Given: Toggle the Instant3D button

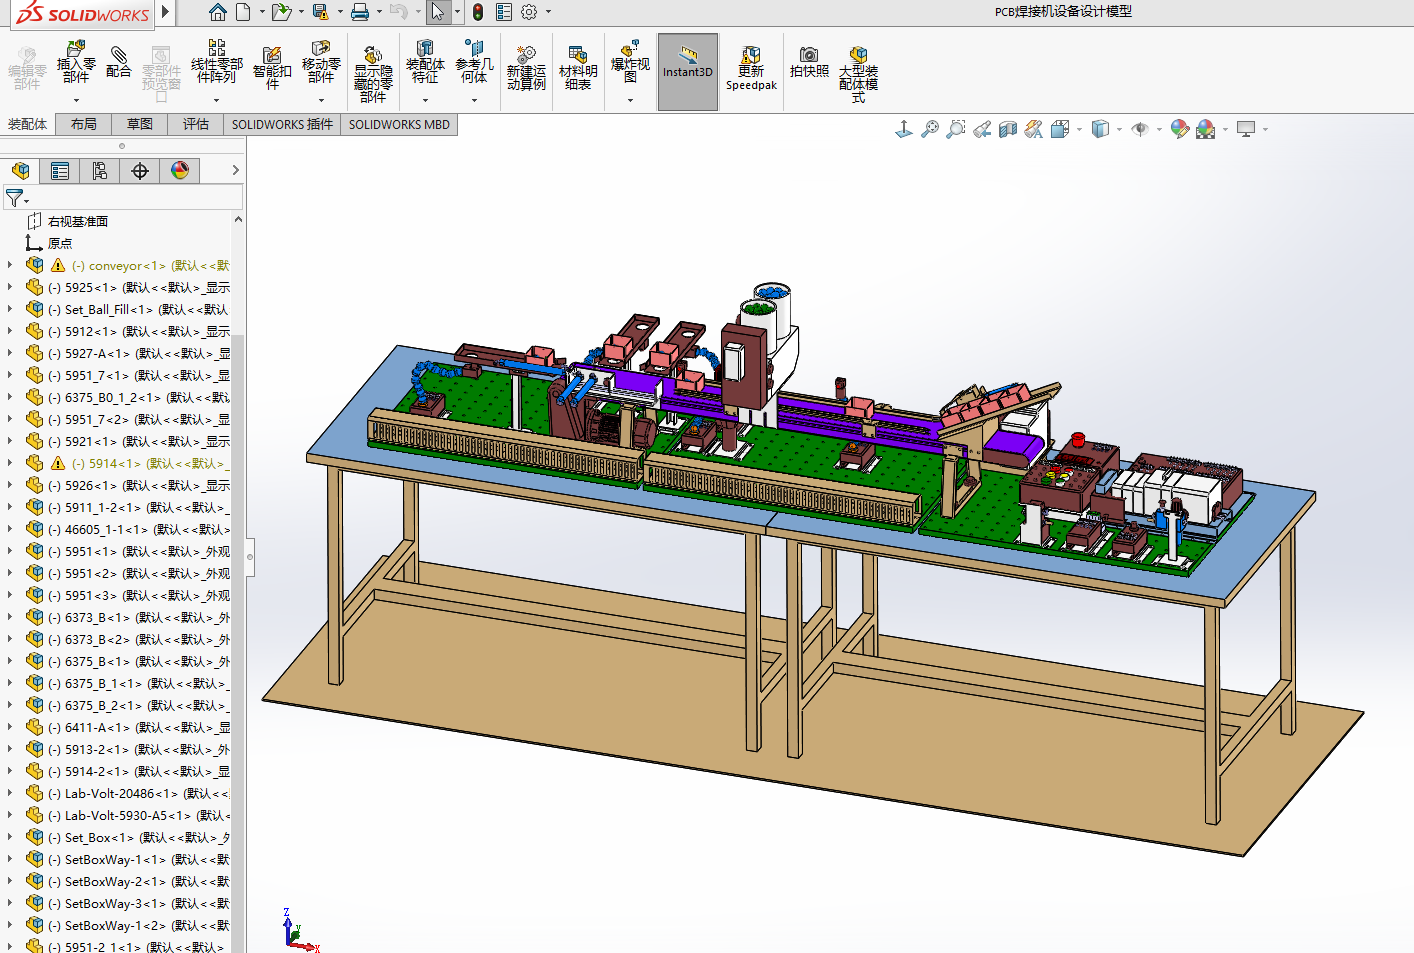Looking at the screenshot, I should point(688,71).
